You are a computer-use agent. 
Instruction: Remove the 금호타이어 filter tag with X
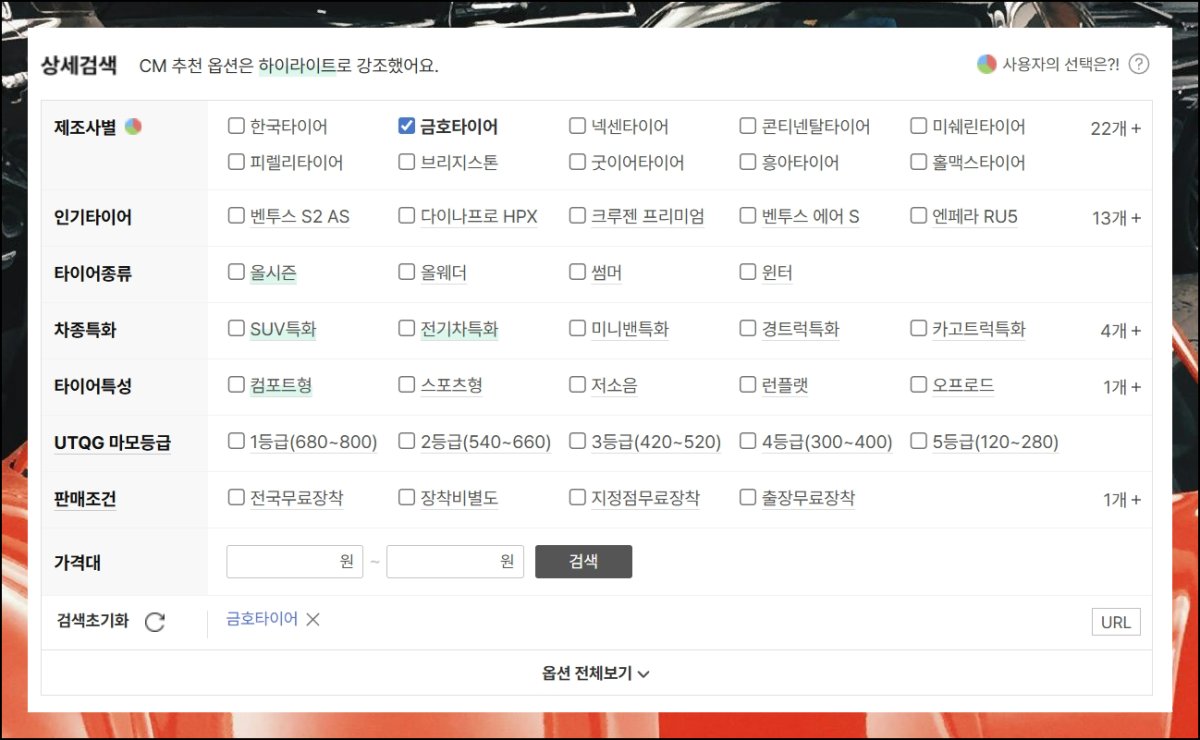click(313, 619)
